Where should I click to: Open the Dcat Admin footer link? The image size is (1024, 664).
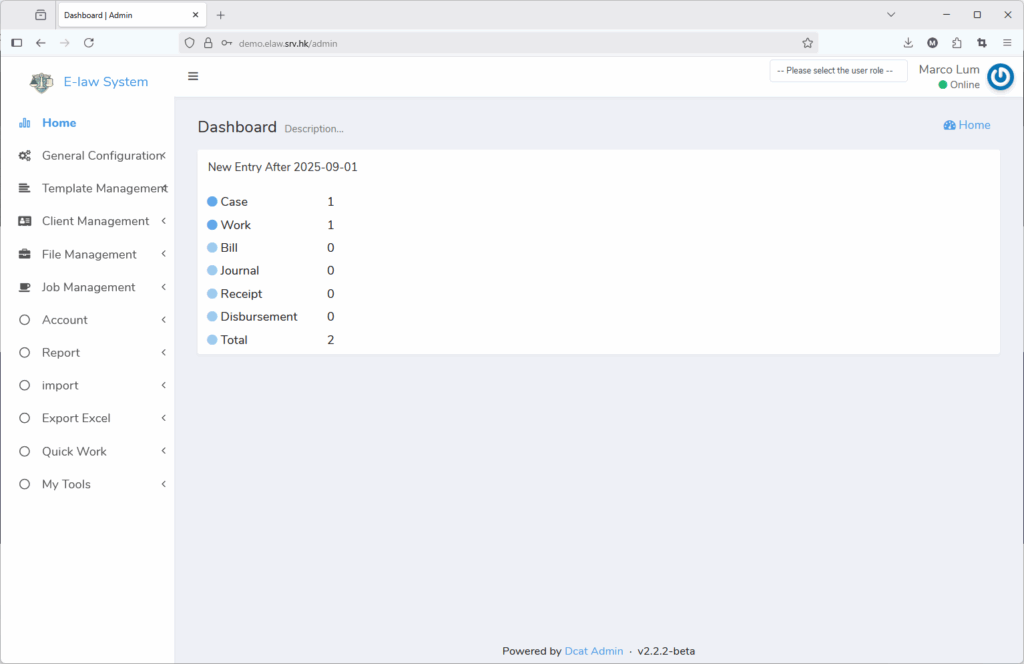594,651
